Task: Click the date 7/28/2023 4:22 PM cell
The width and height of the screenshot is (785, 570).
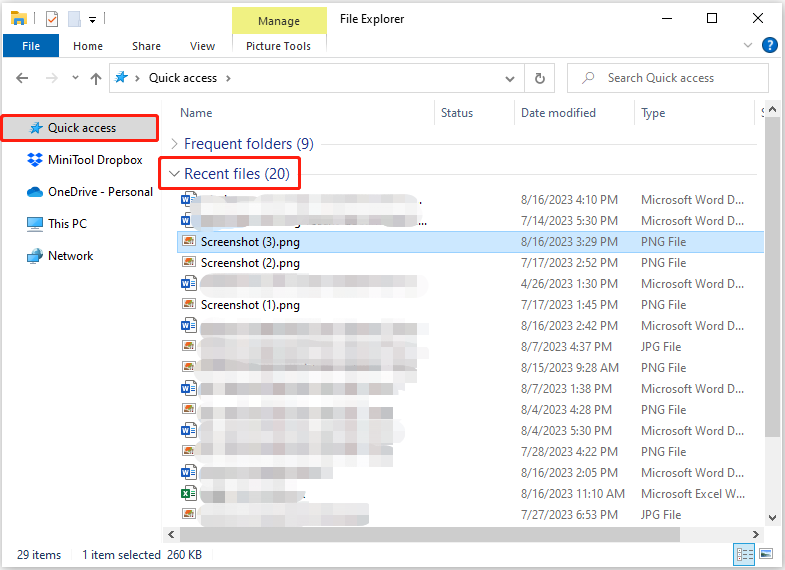Action: coord(569,452)
